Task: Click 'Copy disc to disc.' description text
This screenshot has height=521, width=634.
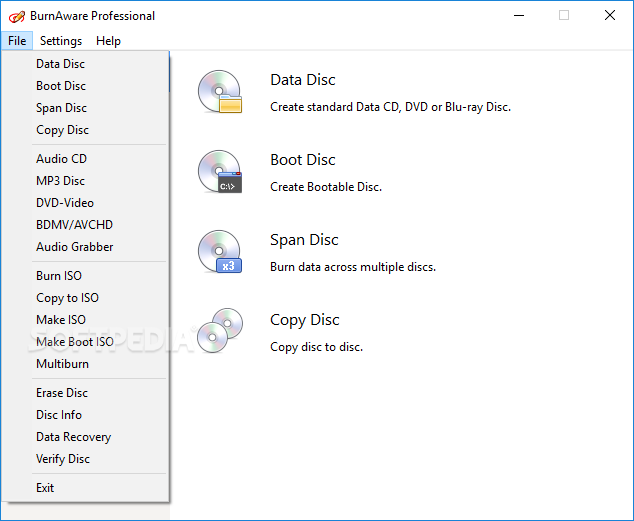Action: (x=317, y=347)
